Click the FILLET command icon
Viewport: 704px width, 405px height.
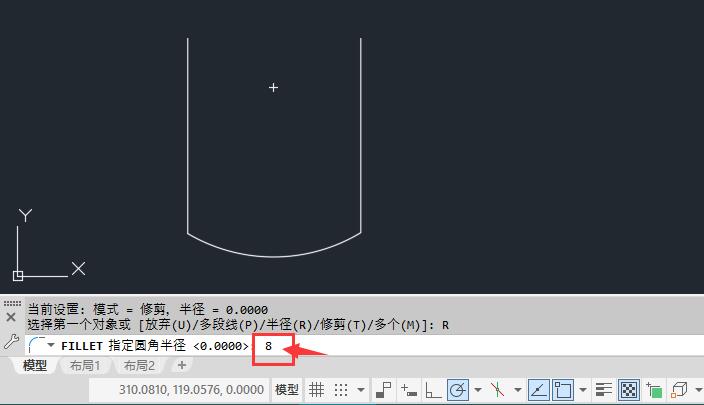(37, 345)
